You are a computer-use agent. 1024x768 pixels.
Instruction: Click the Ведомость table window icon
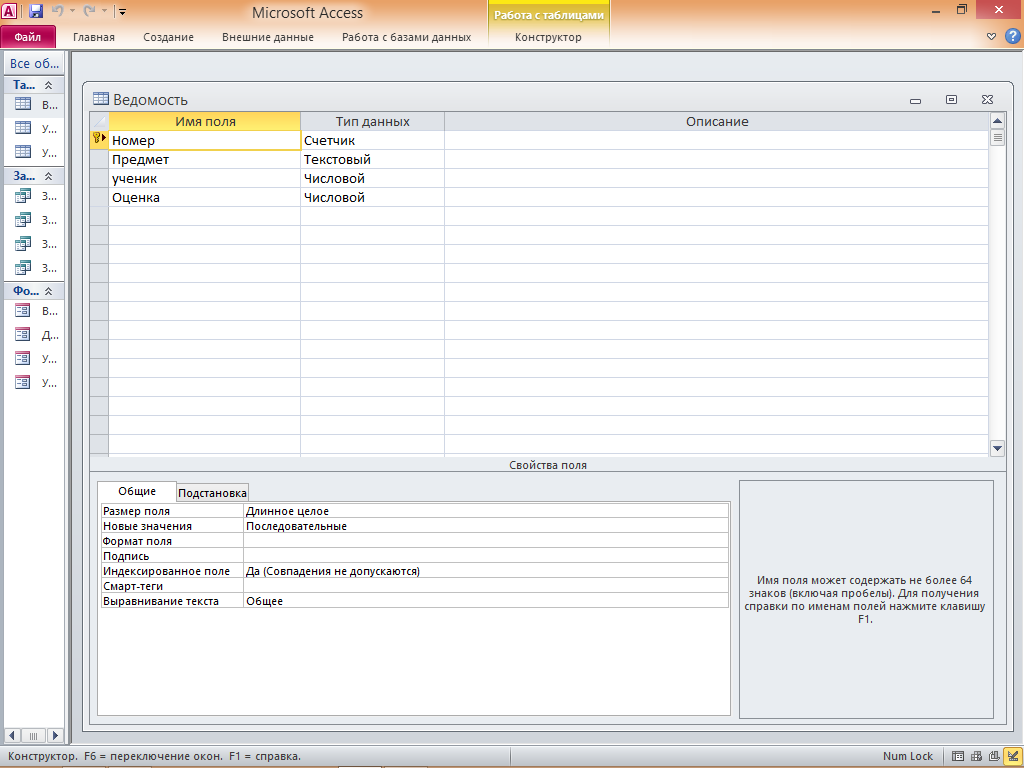point(101,99)
